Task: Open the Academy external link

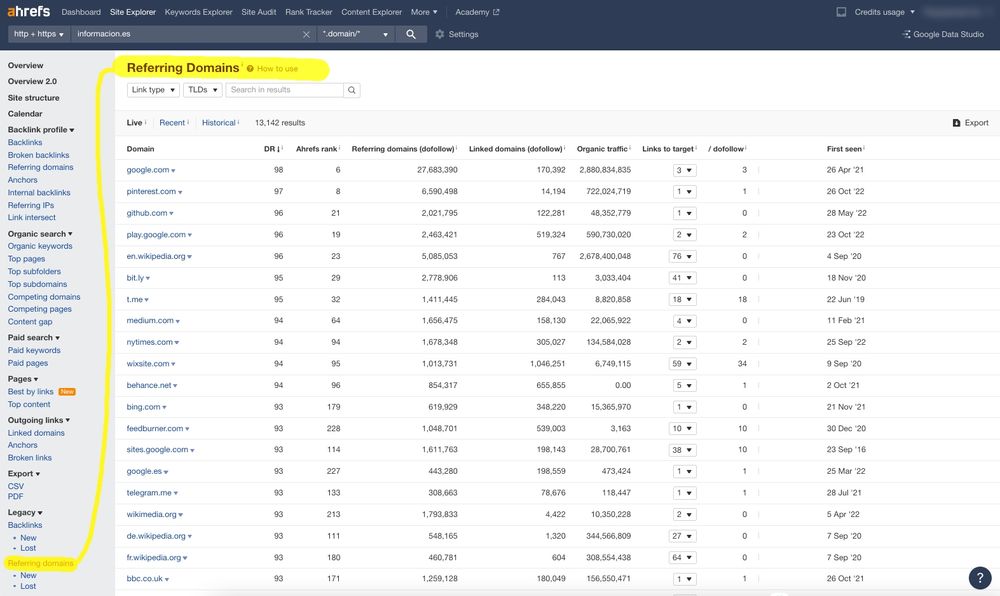Action: [x=477, y=12]
